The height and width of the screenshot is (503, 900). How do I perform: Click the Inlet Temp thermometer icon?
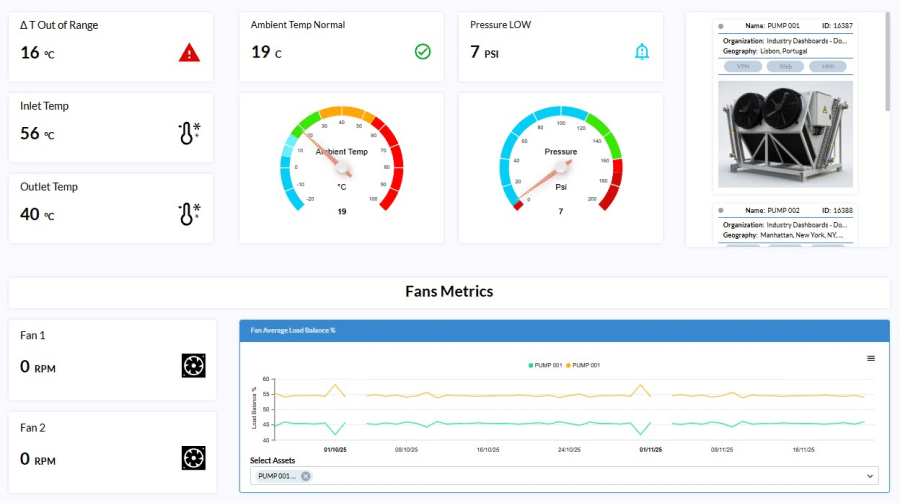[189, 134]
